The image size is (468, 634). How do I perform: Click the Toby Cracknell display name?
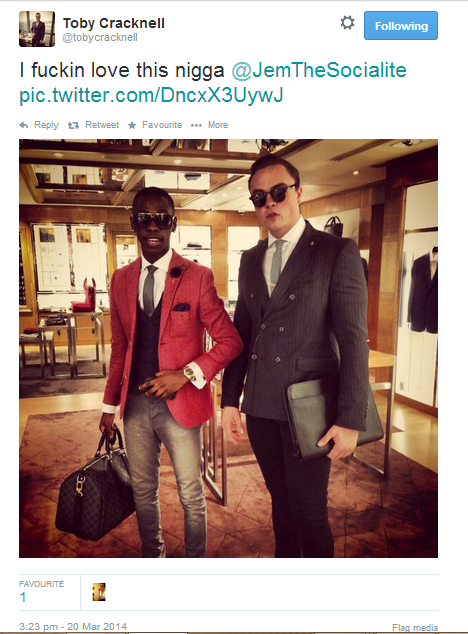[x=114, y=23]
